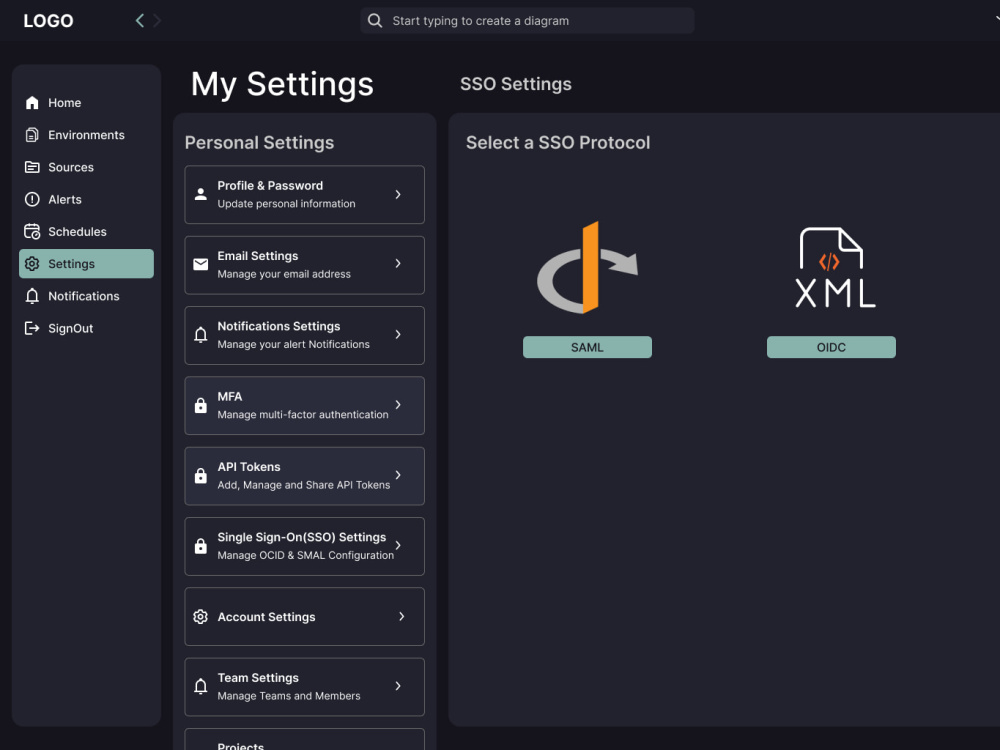Click the 'SSO Settings' heading

[516, 84]
